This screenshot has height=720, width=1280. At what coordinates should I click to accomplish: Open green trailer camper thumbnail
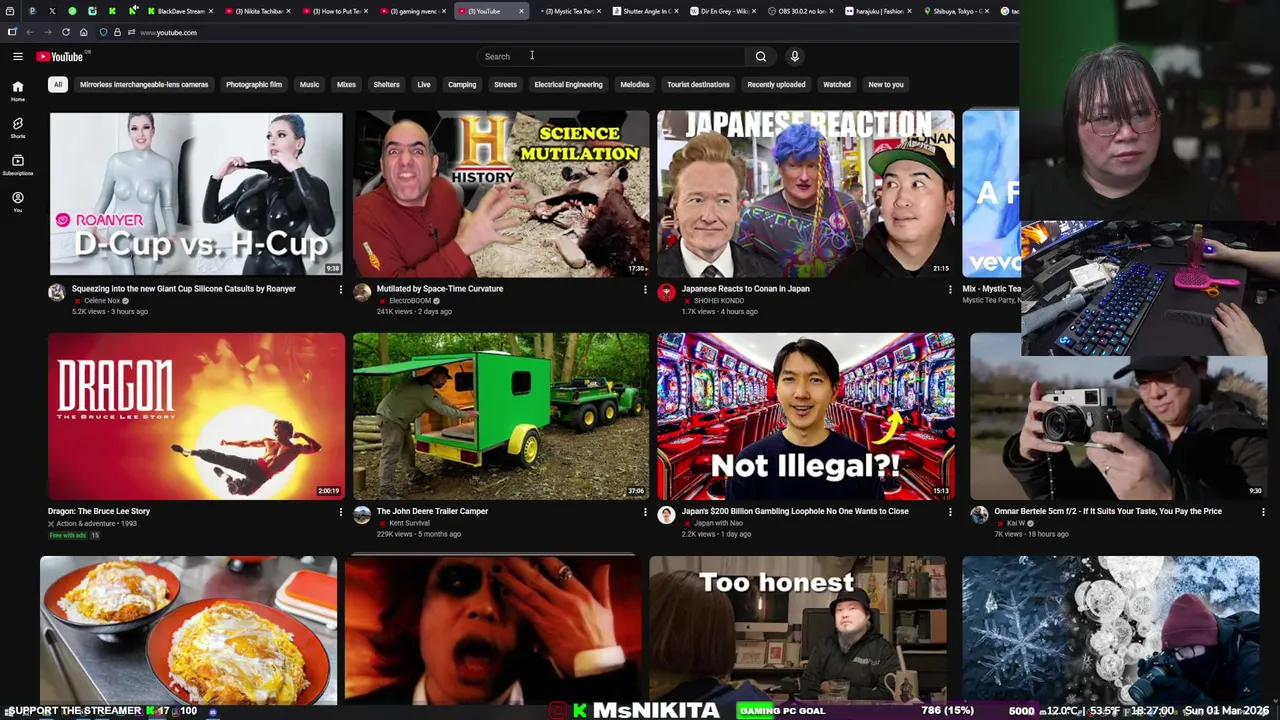(x=501, y=416)
